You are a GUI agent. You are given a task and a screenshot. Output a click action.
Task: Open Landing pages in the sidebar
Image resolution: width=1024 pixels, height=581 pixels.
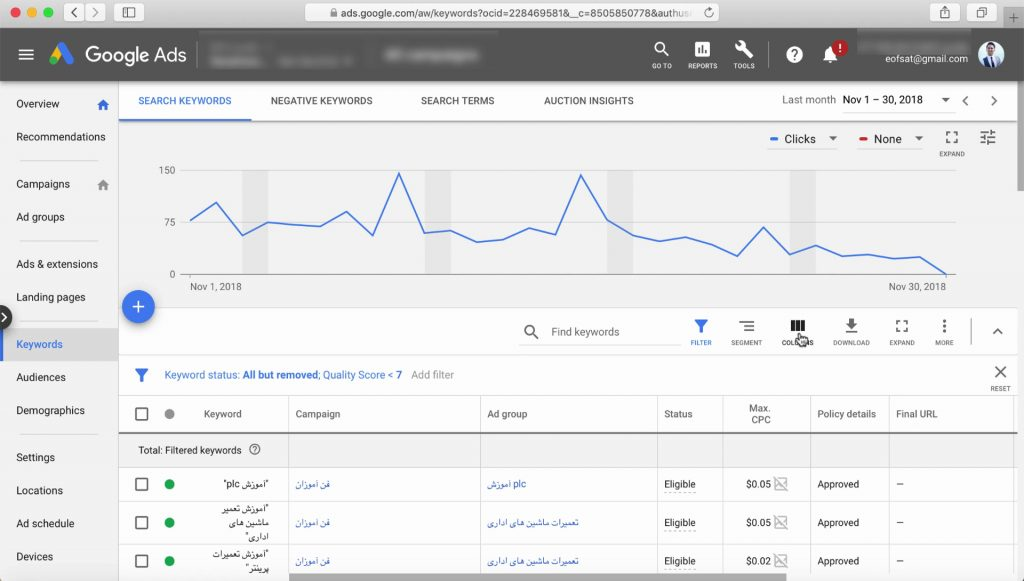pos(51,297)
